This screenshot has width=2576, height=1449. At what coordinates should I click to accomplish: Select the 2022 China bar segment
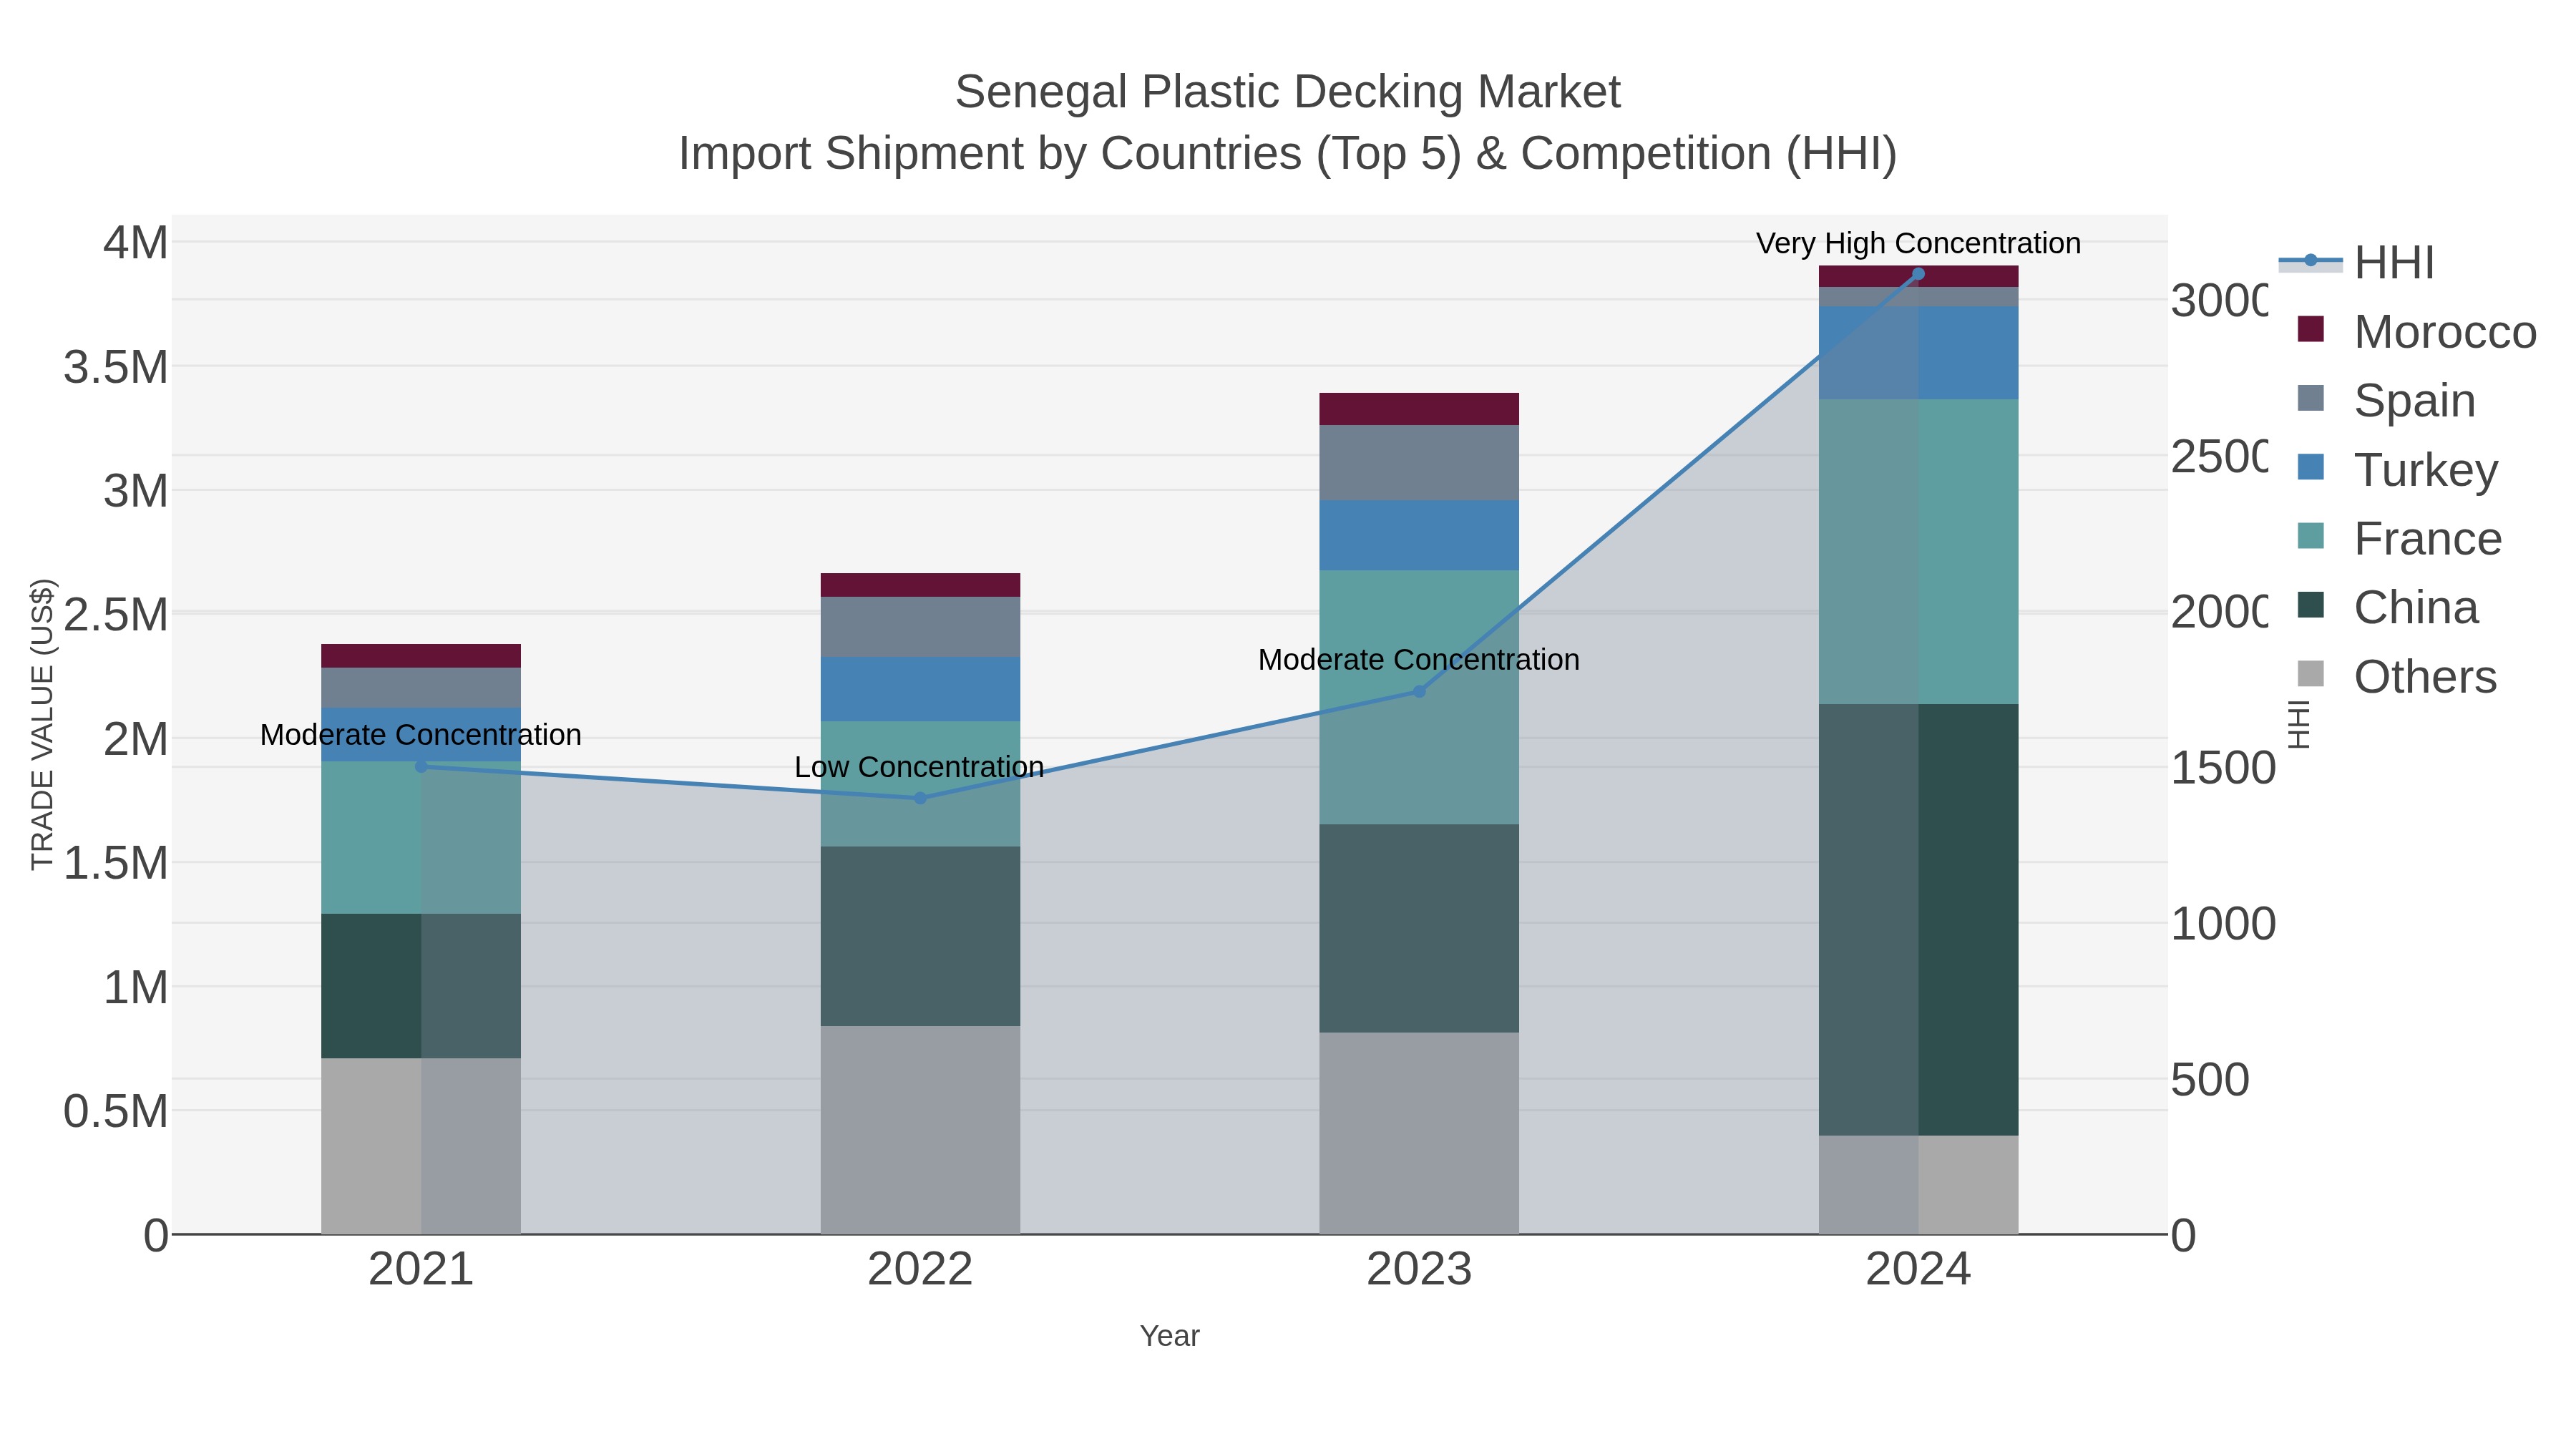920,936
